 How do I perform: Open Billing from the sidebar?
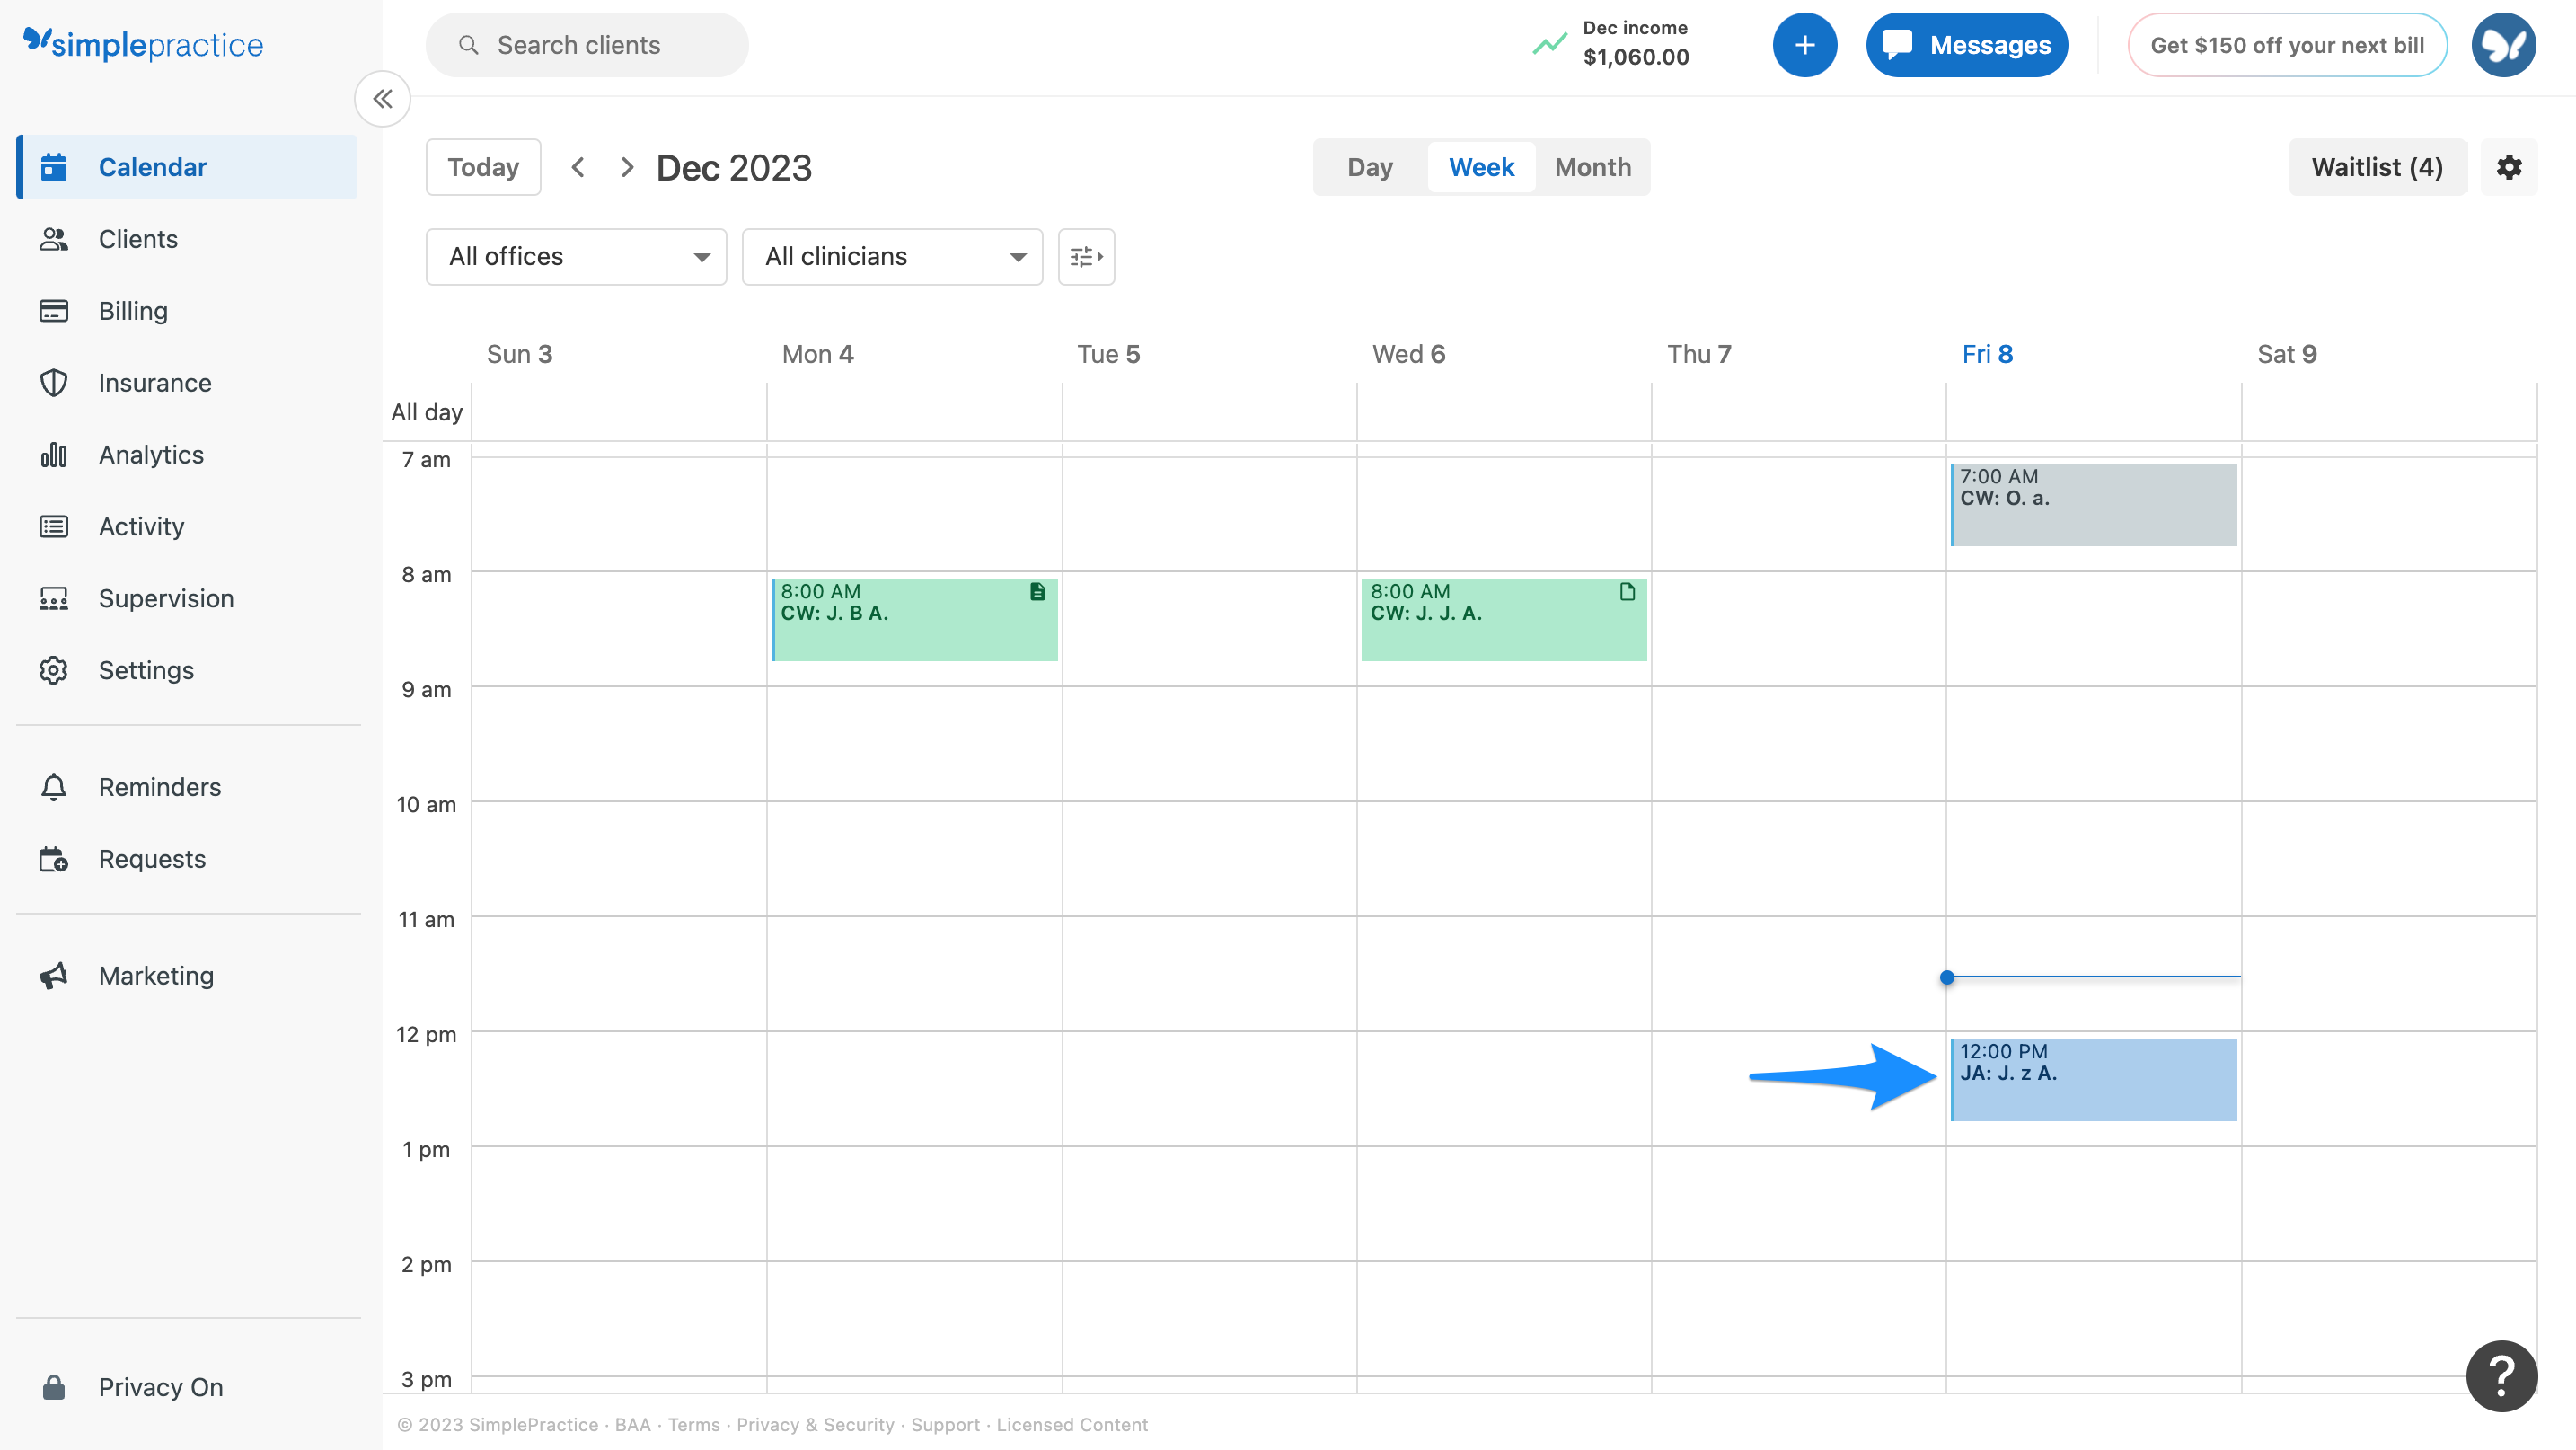(x=132, y=310)
